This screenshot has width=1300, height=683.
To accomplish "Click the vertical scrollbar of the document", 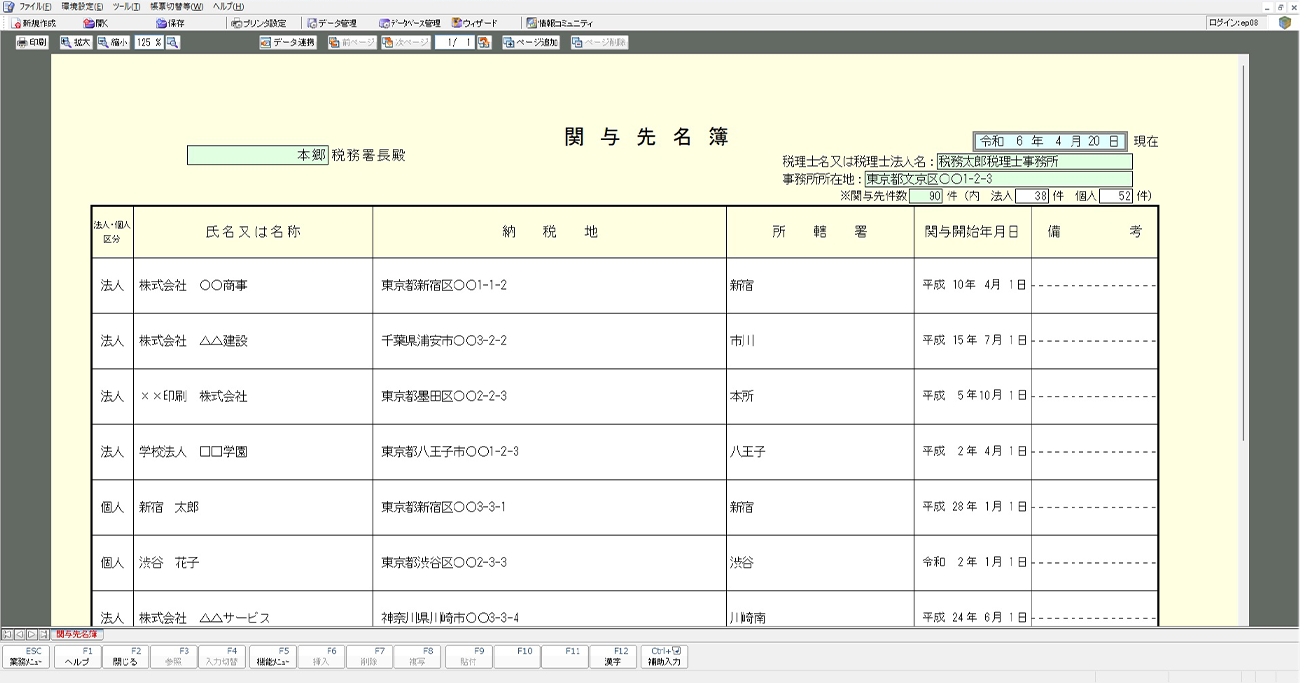I will click(1244, 250).
